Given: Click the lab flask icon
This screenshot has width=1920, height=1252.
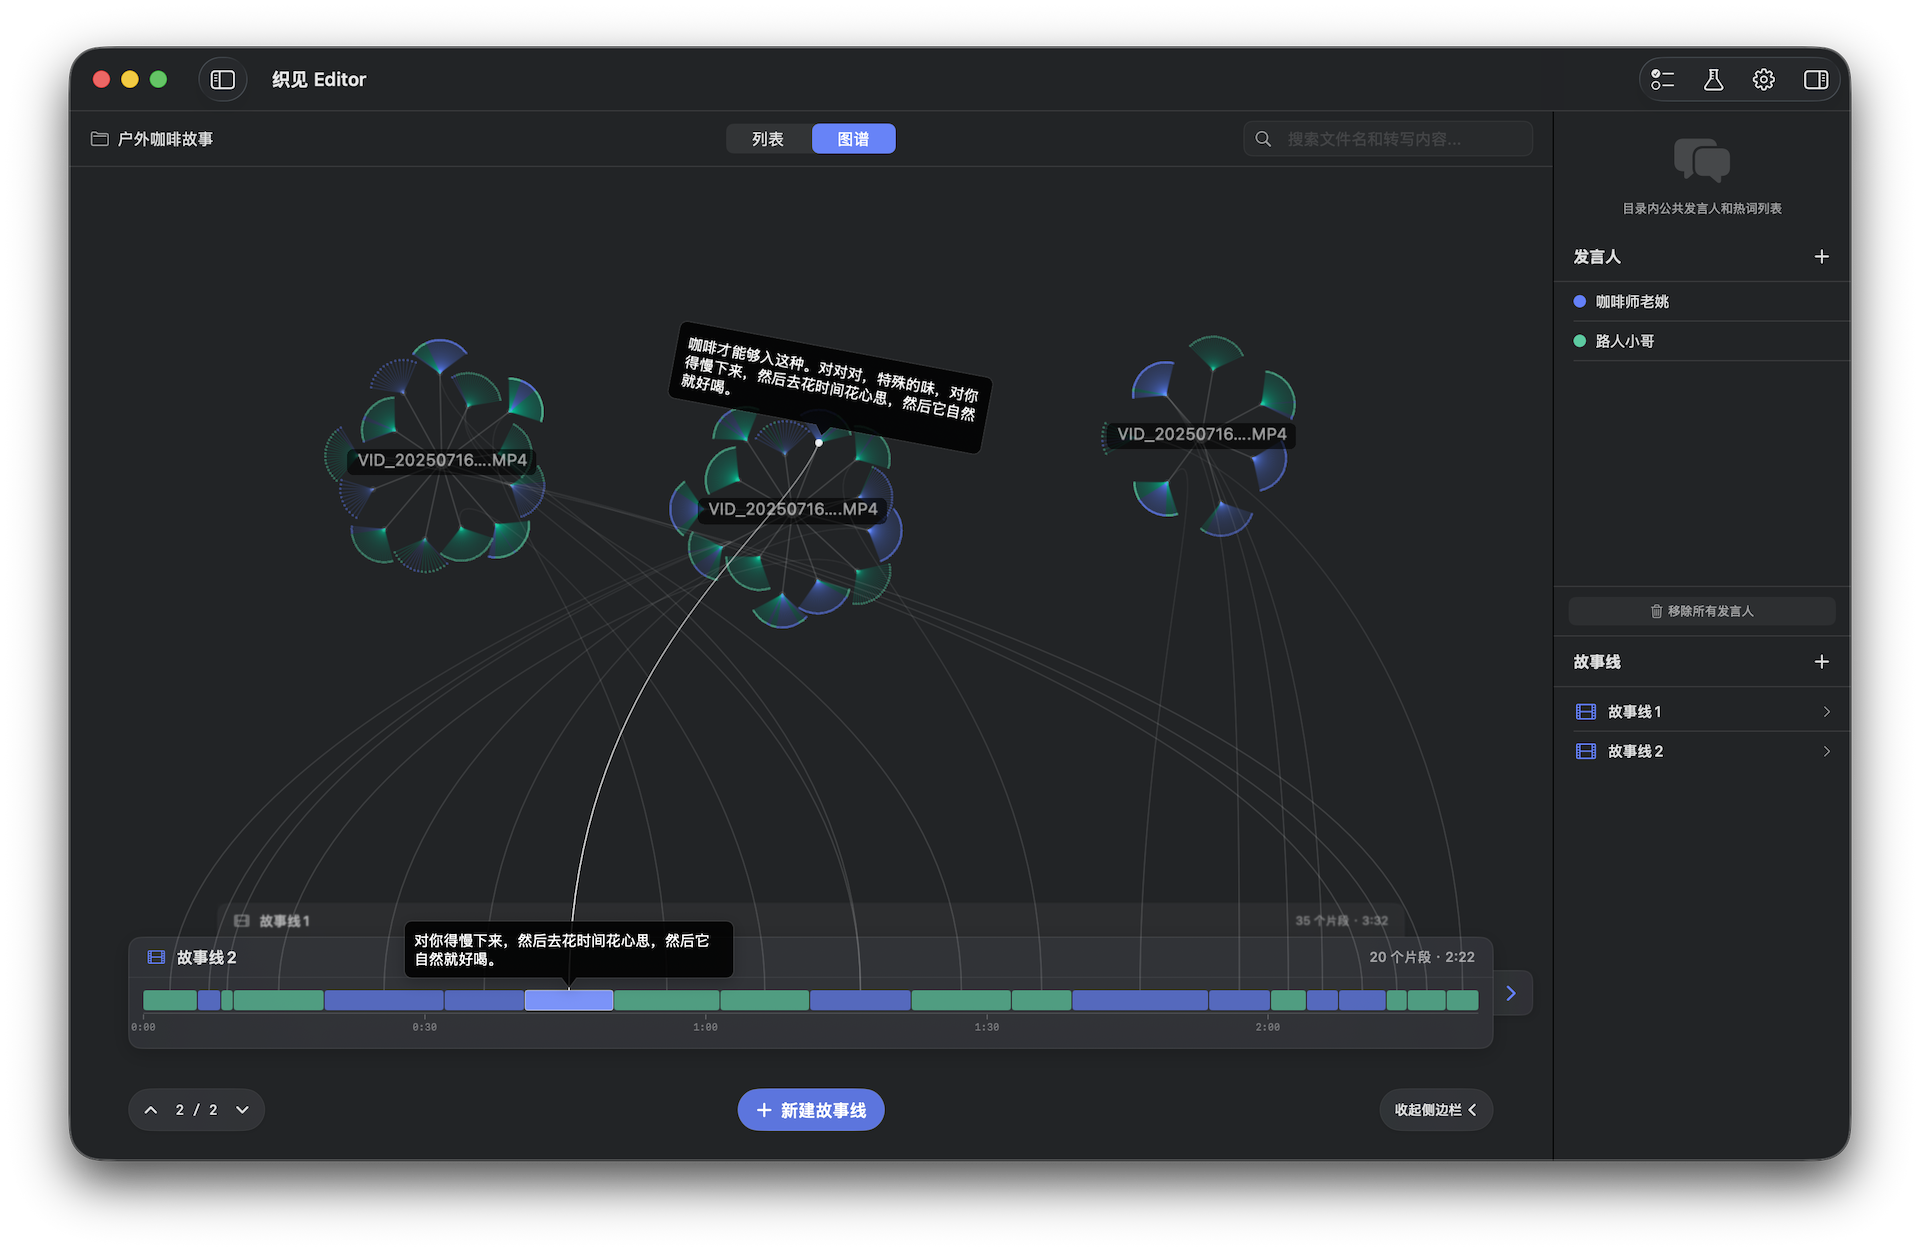Looking at the screenshot, I should (x=1713, y=79).
